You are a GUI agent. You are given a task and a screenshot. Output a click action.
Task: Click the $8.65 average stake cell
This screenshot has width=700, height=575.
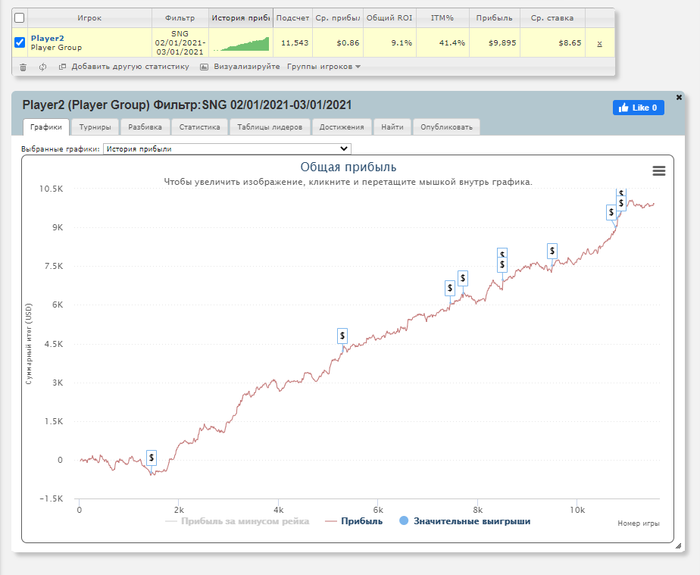click(x=552, y=43)
